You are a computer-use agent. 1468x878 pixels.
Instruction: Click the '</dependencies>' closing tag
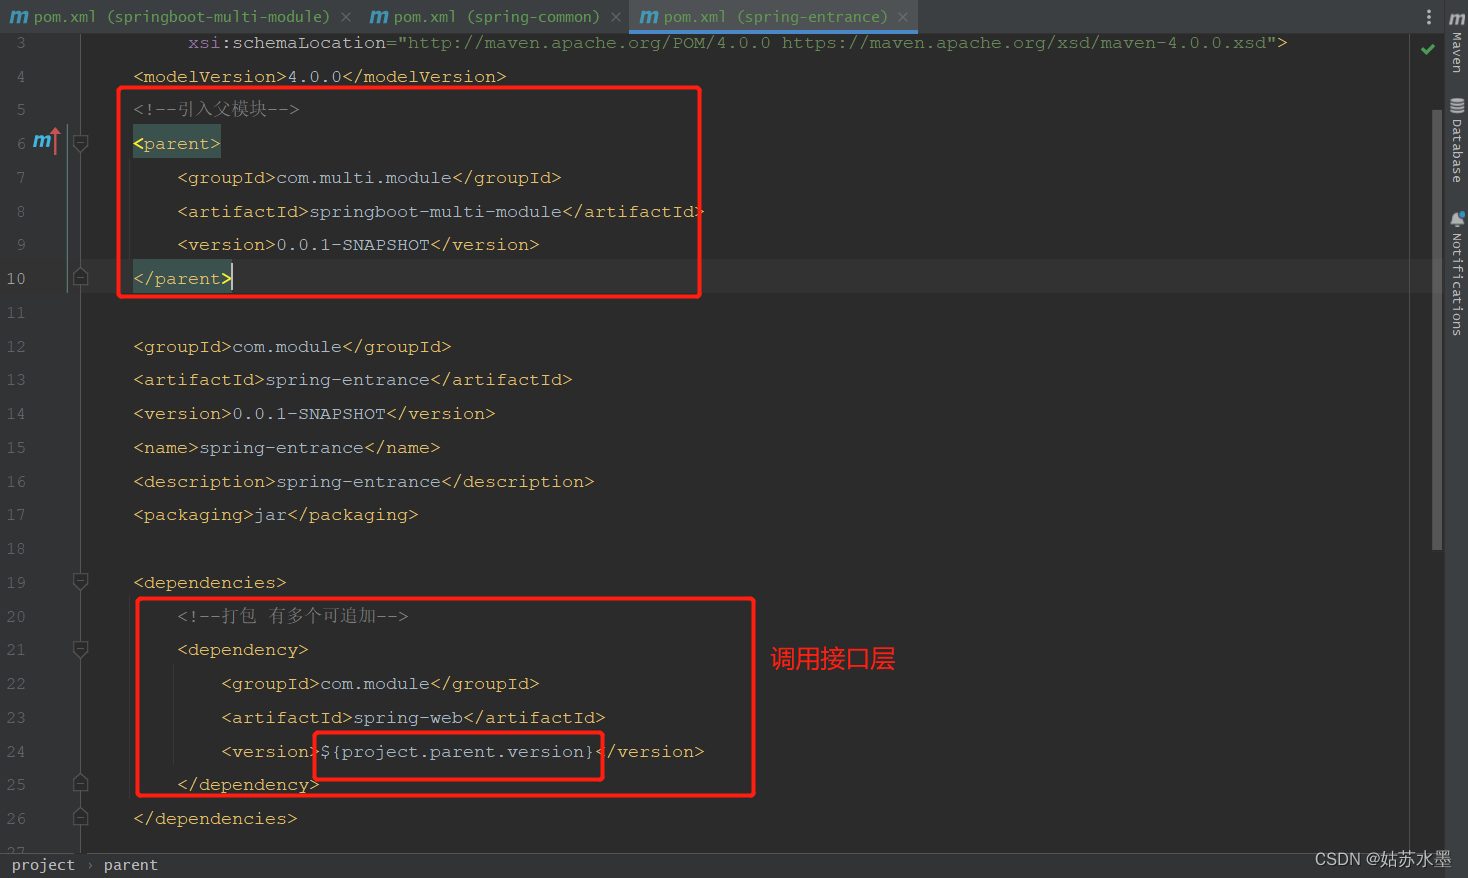pos(216,818)
